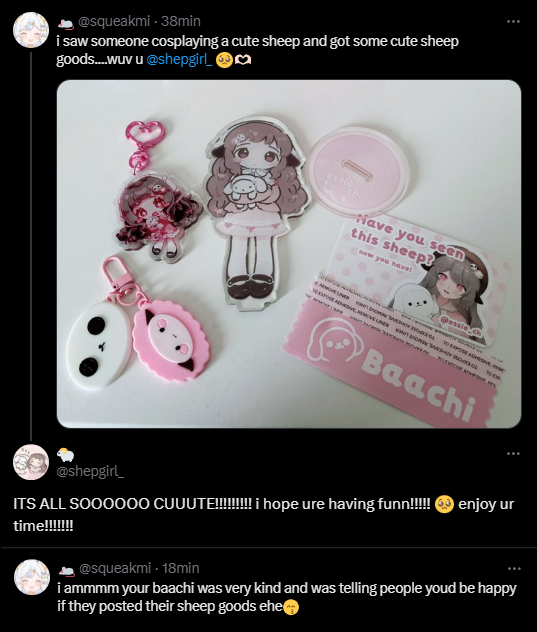The height and width of the screenshot is (632, 537).
Task: Click the 38min timestamp
Action: click(x=181, y=21)
